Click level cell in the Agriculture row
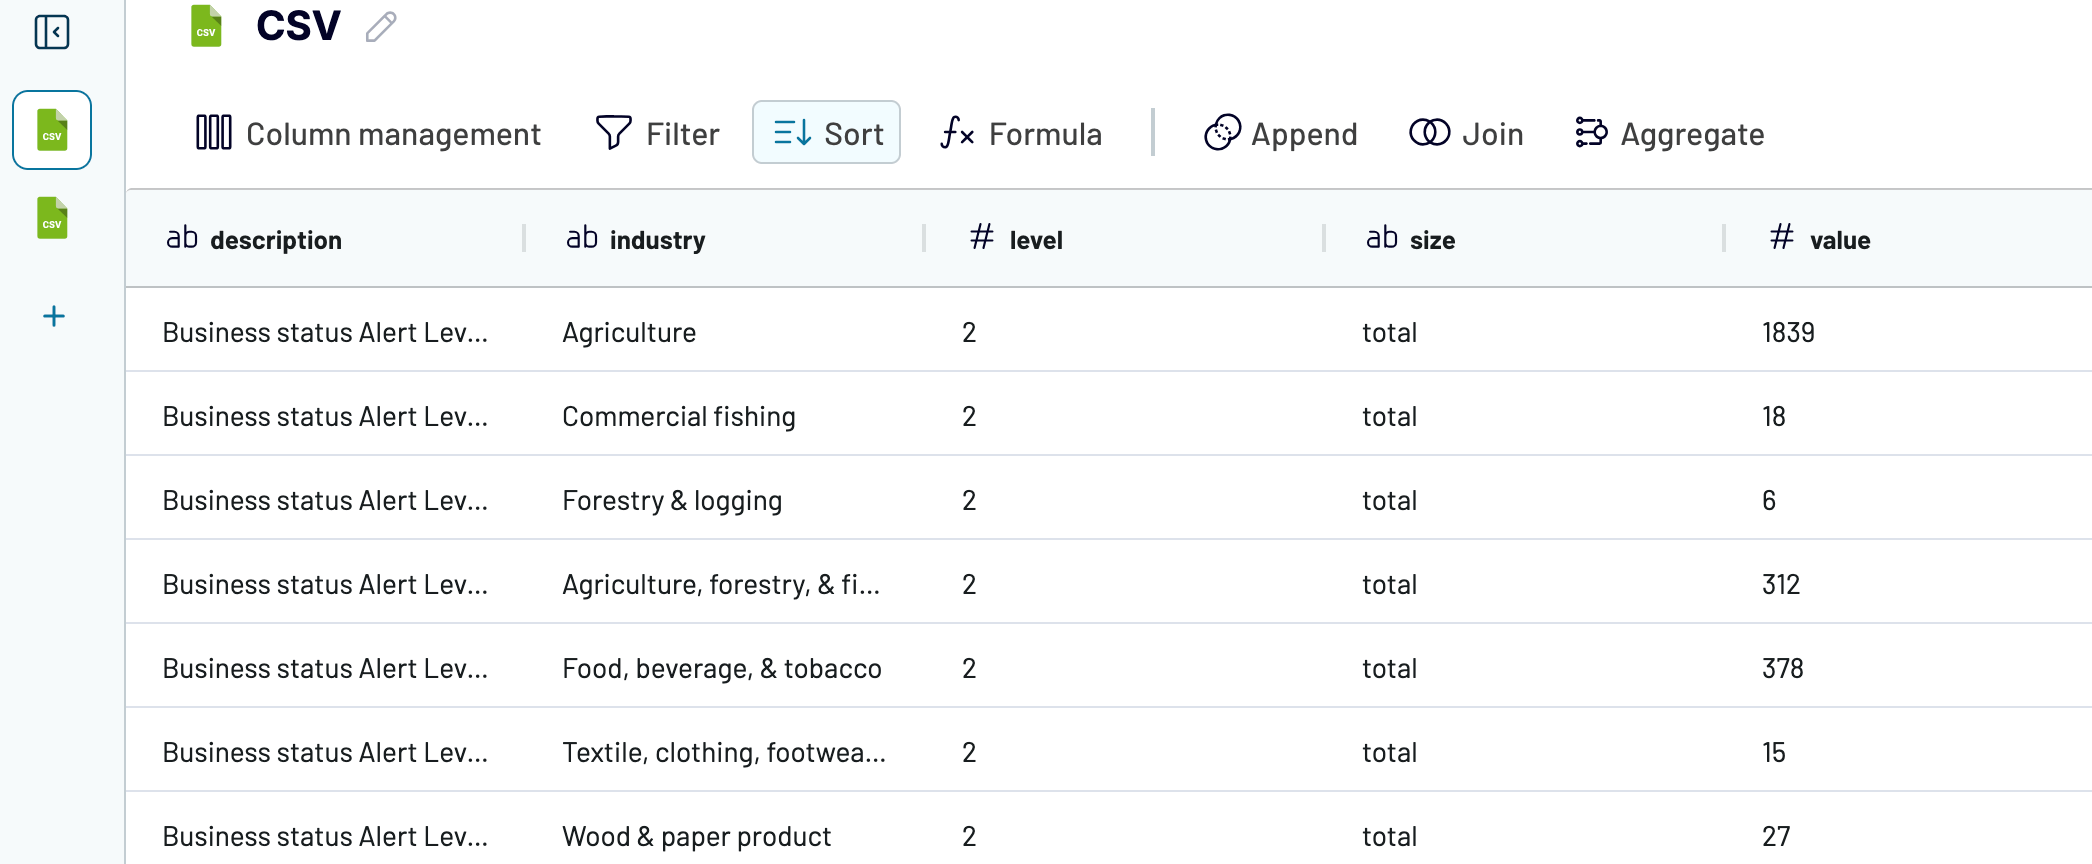Image resolution: width=2092 pixels, height=864 pixels. (x=969, y=332)
